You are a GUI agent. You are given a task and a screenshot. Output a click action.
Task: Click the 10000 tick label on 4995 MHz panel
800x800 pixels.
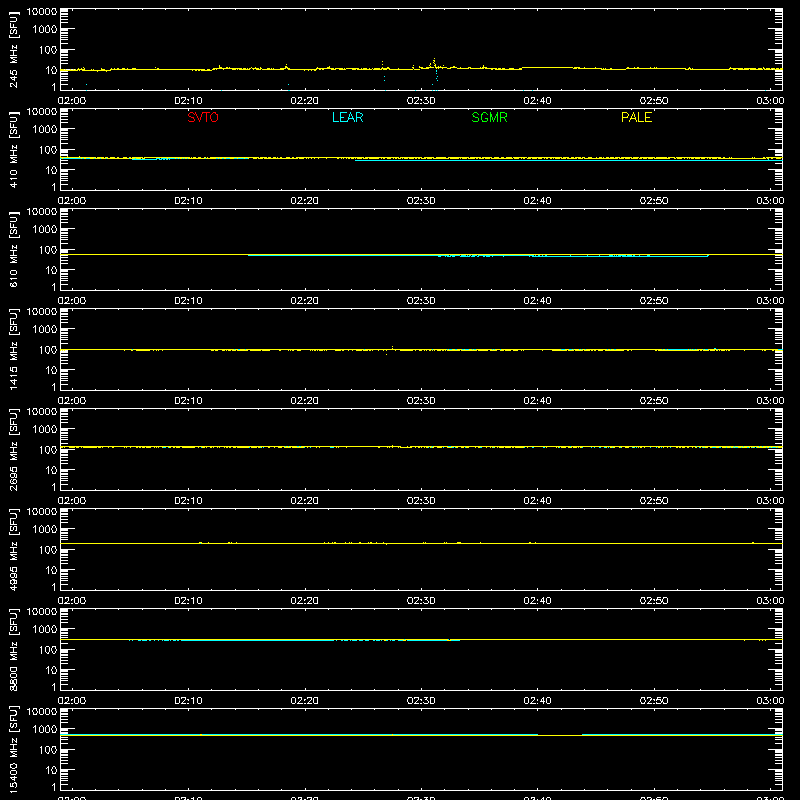(42, 511)
